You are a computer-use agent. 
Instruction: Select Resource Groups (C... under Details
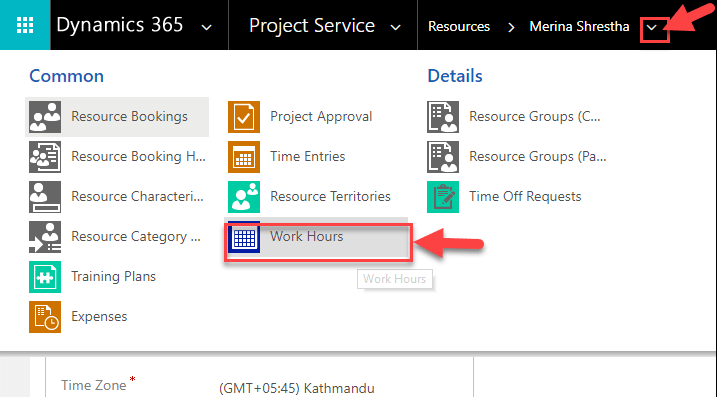tap(515, 117)
